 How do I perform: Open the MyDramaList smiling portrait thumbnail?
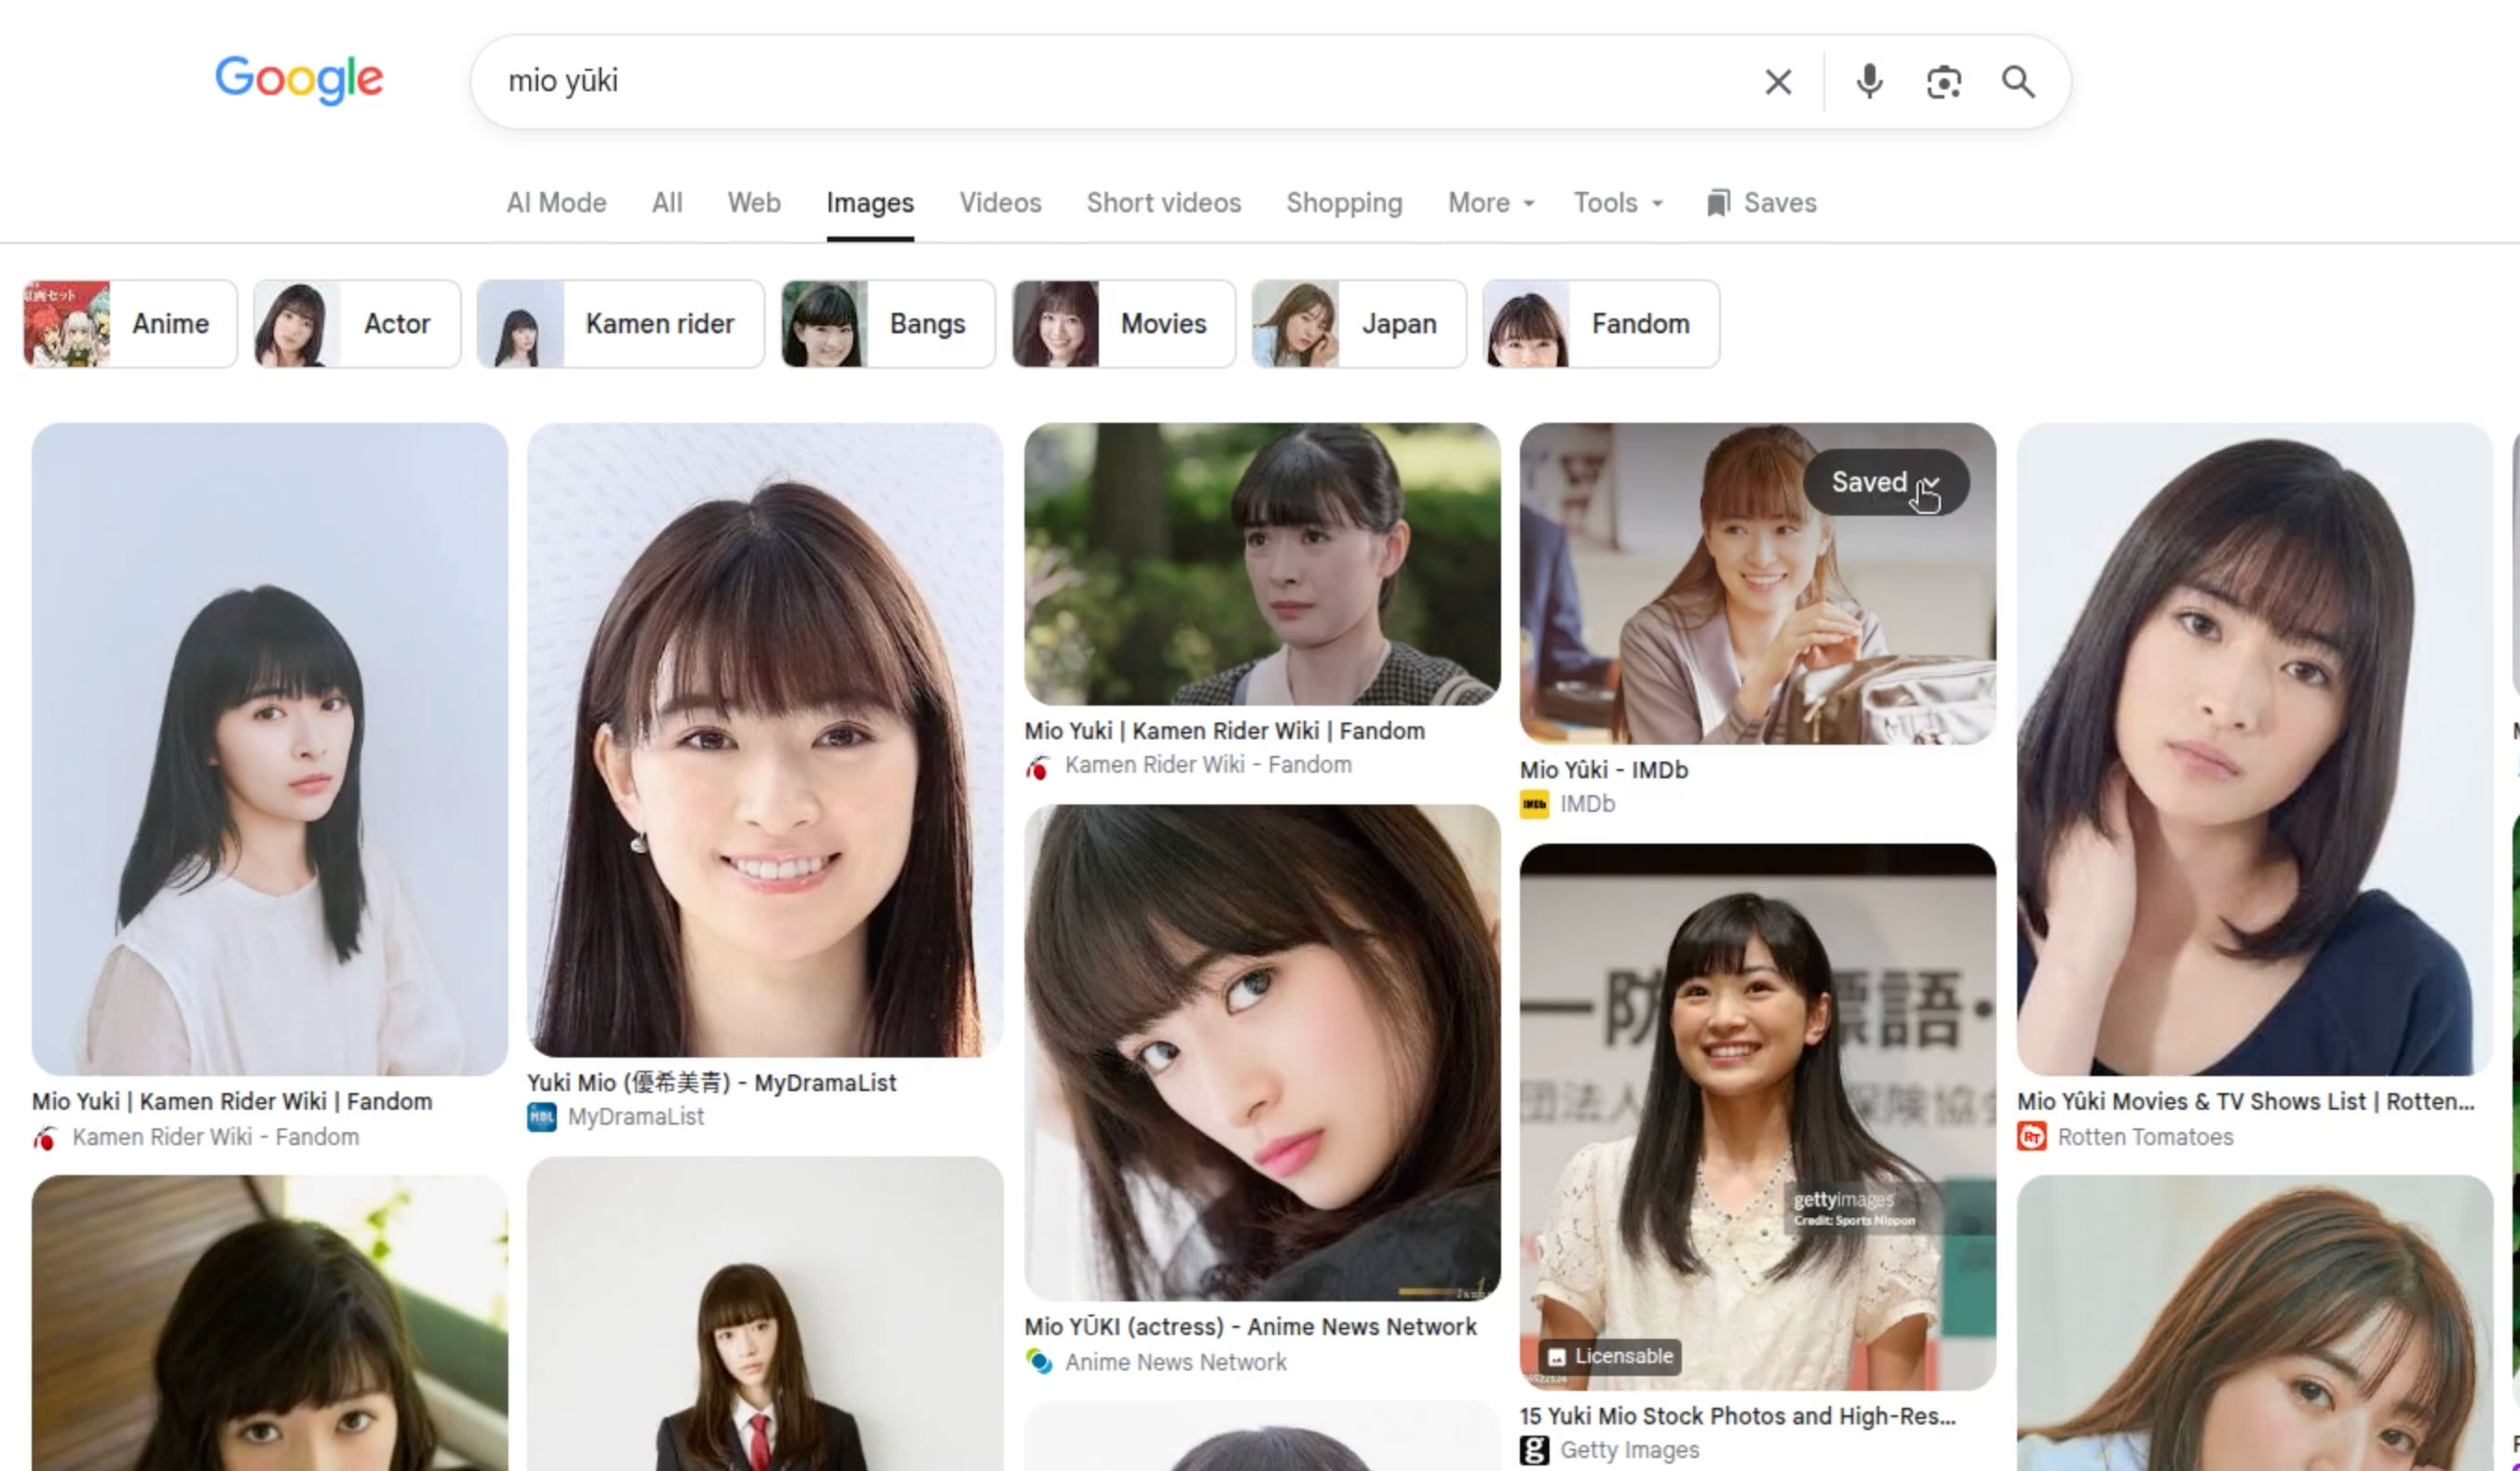(765, 740)
